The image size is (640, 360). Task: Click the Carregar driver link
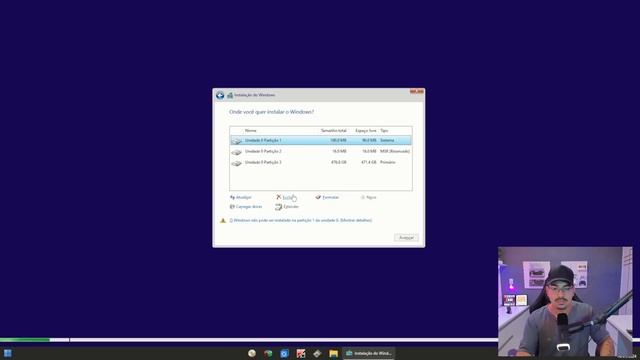[249, 207]
